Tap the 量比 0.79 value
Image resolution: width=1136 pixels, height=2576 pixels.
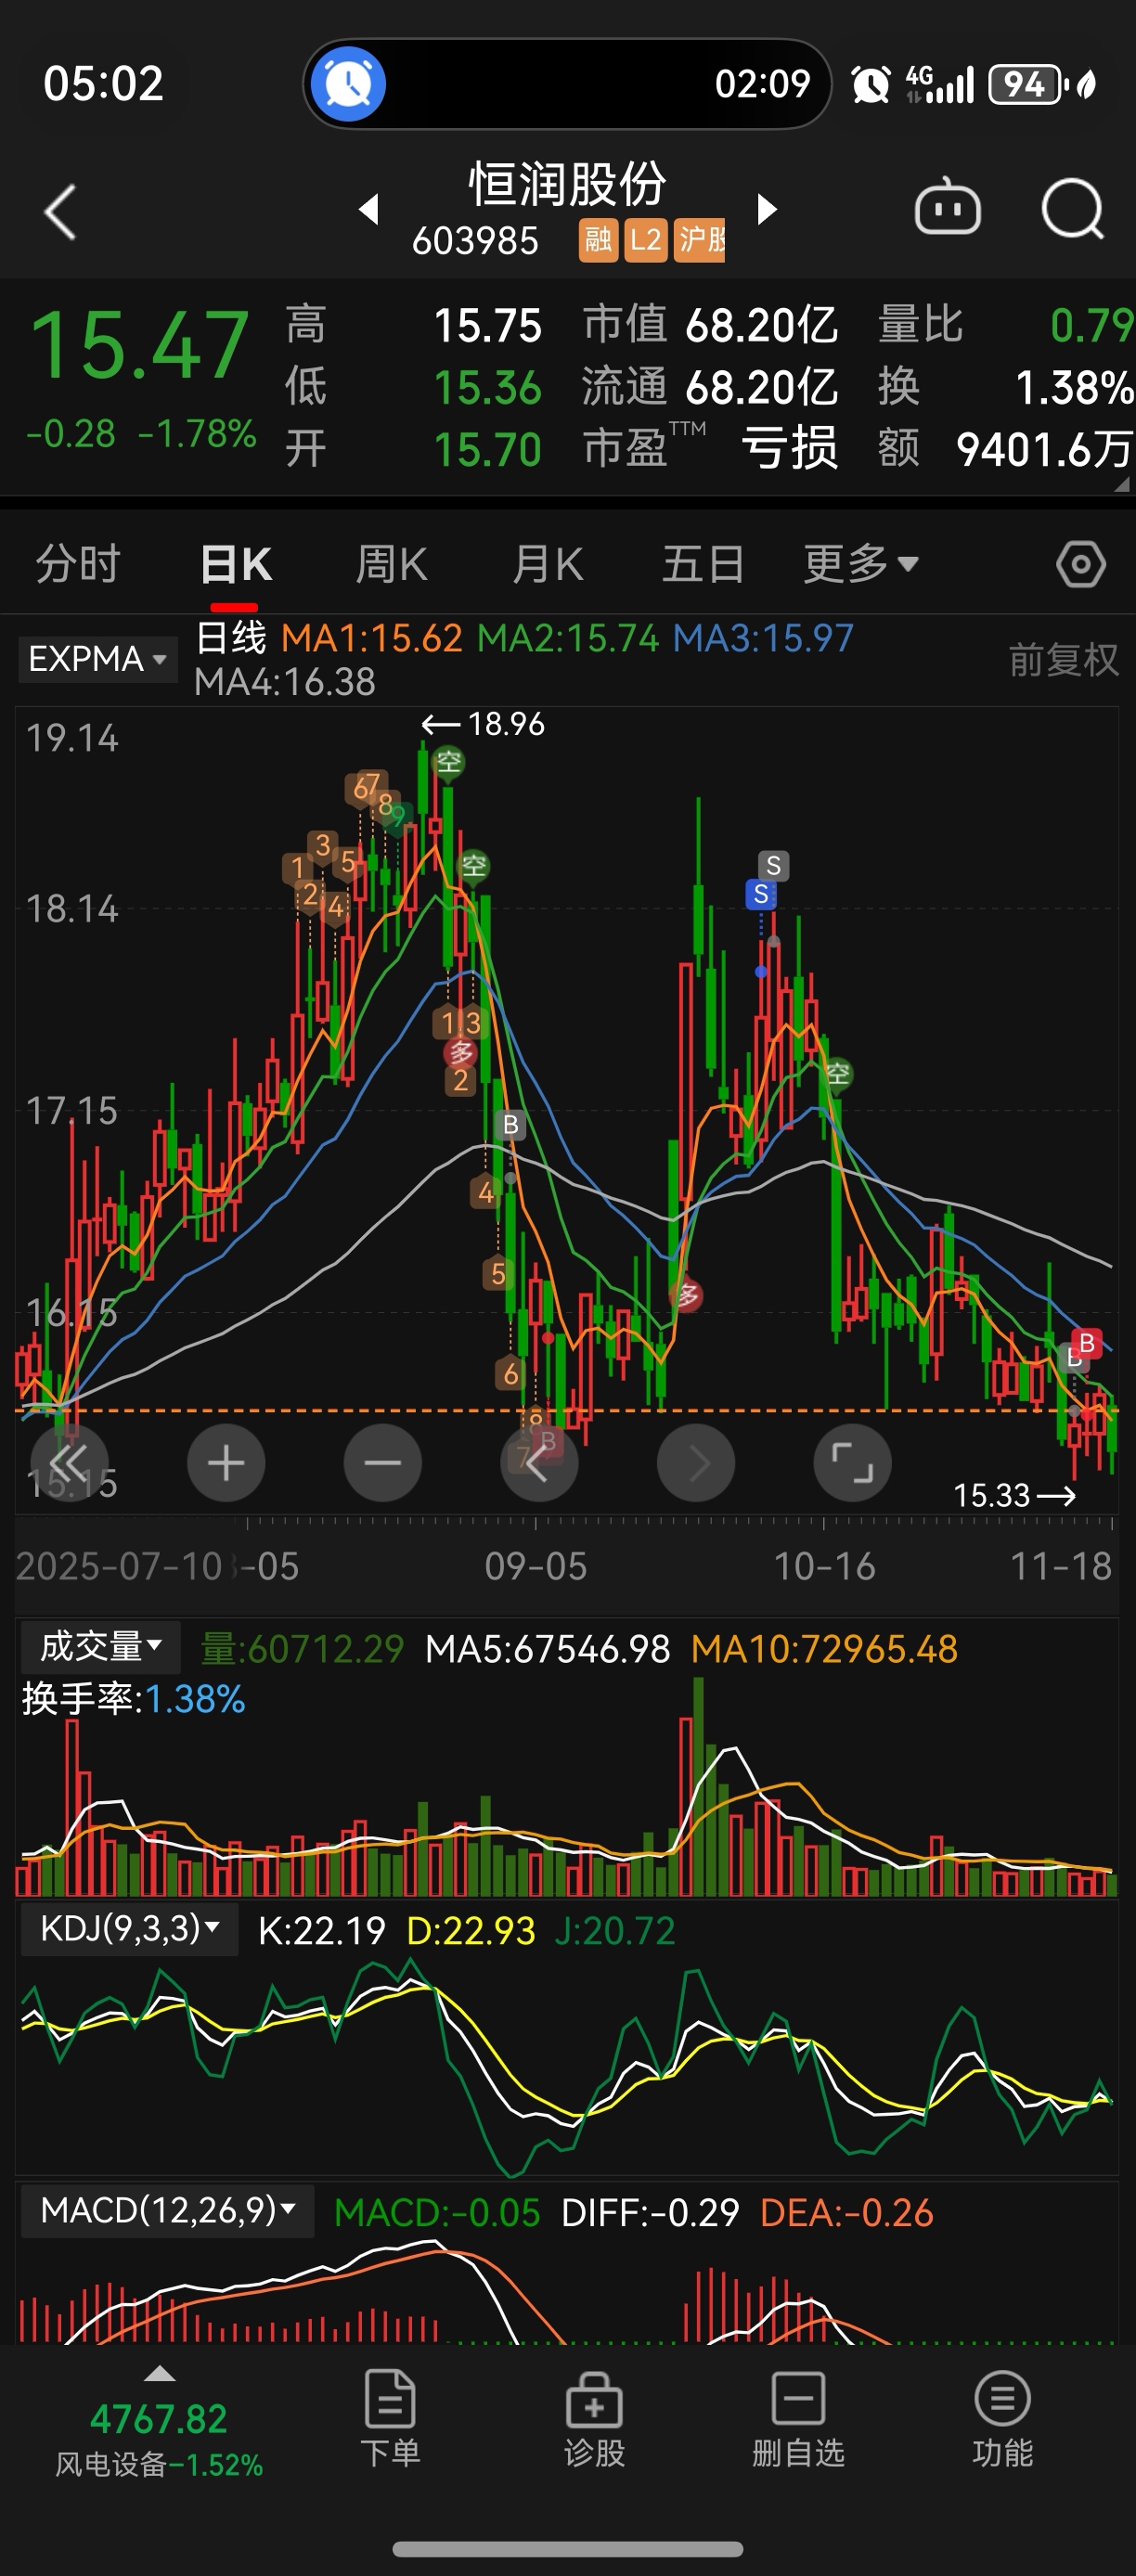(1091, 326)
